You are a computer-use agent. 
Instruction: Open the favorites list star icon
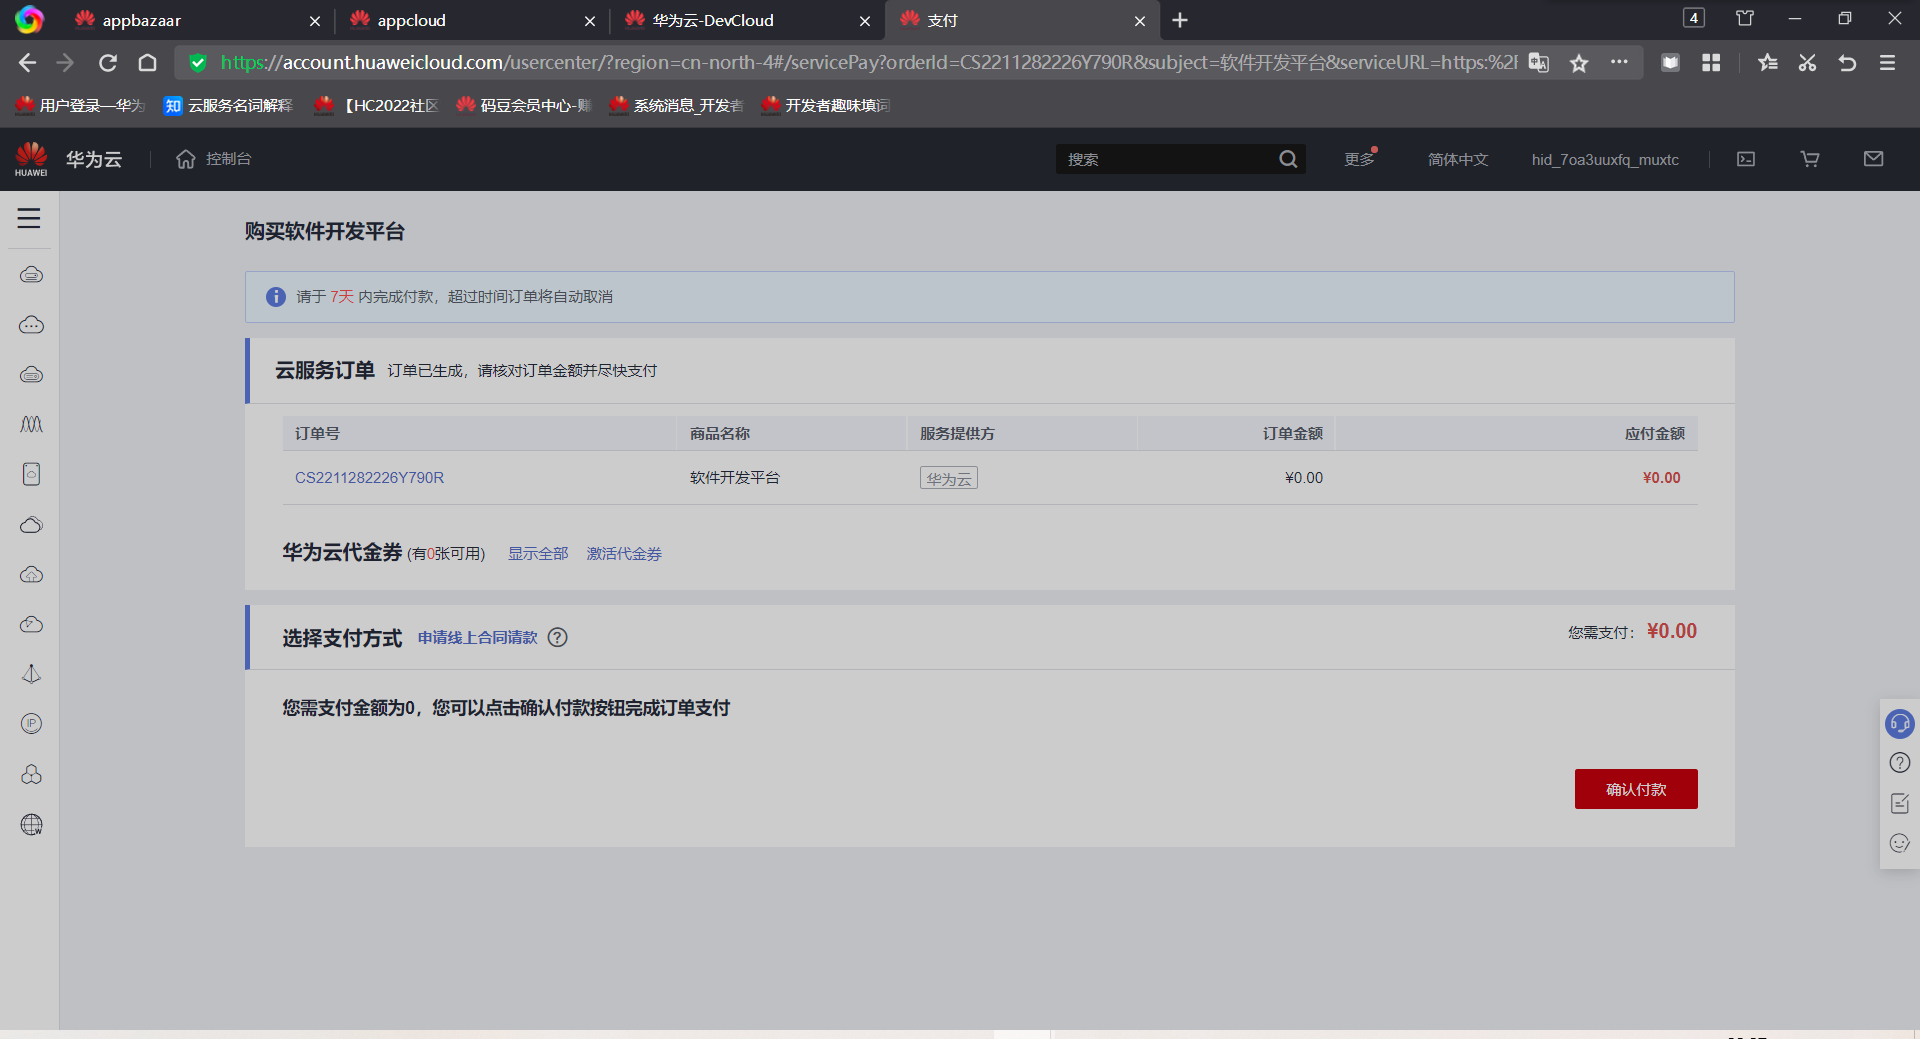[x=1767, y=63]
